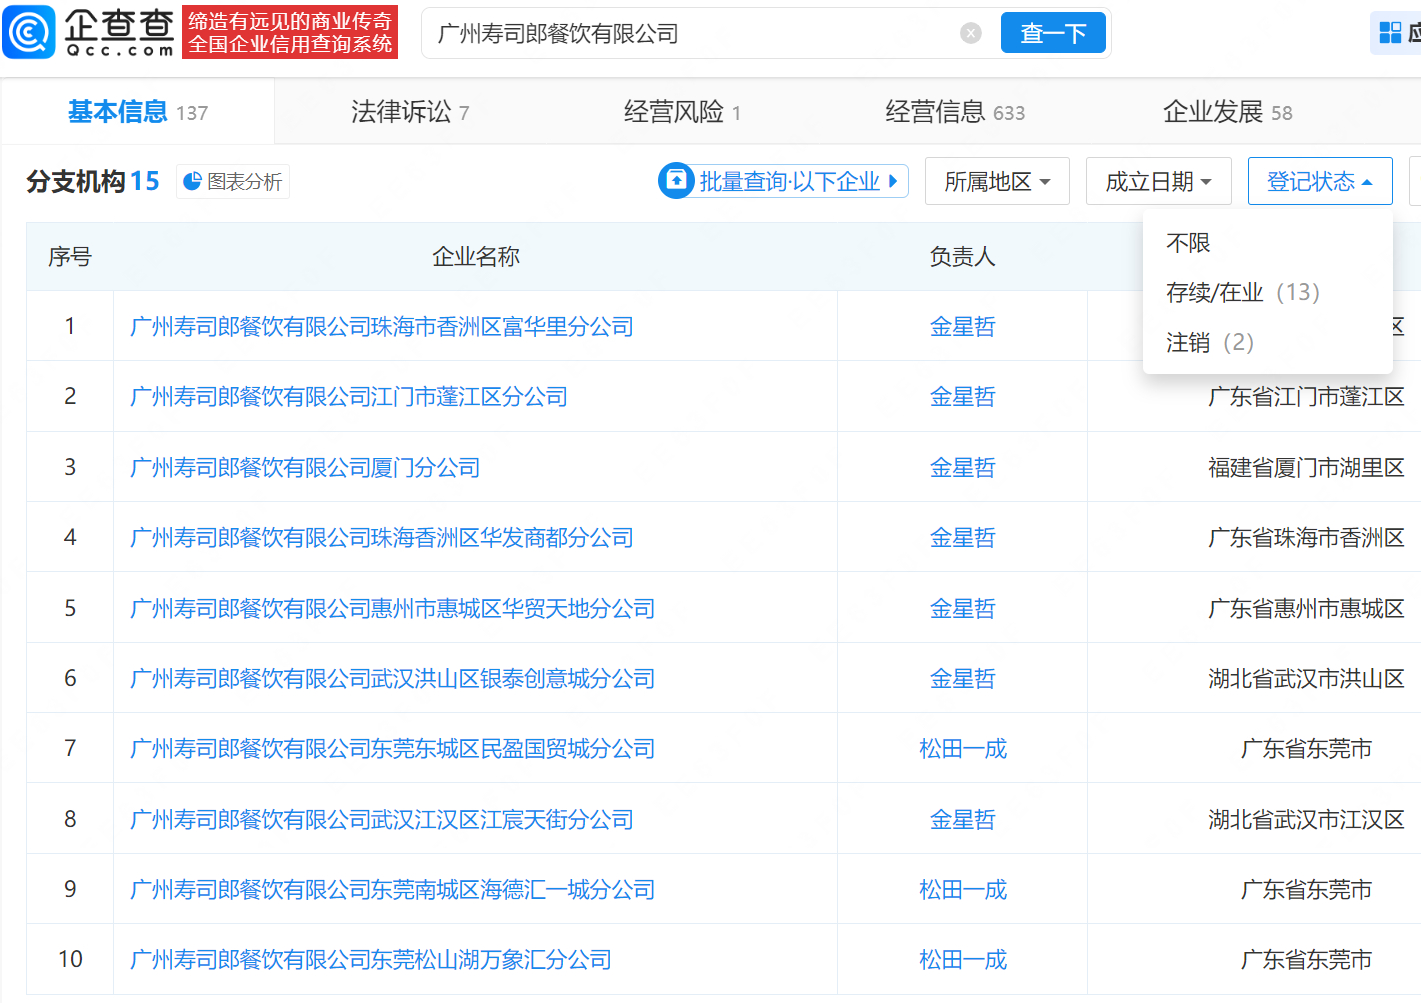Click the chart analysis pie icon
The width and height of the screenshot is (1421, 1003).
(192, 181)
